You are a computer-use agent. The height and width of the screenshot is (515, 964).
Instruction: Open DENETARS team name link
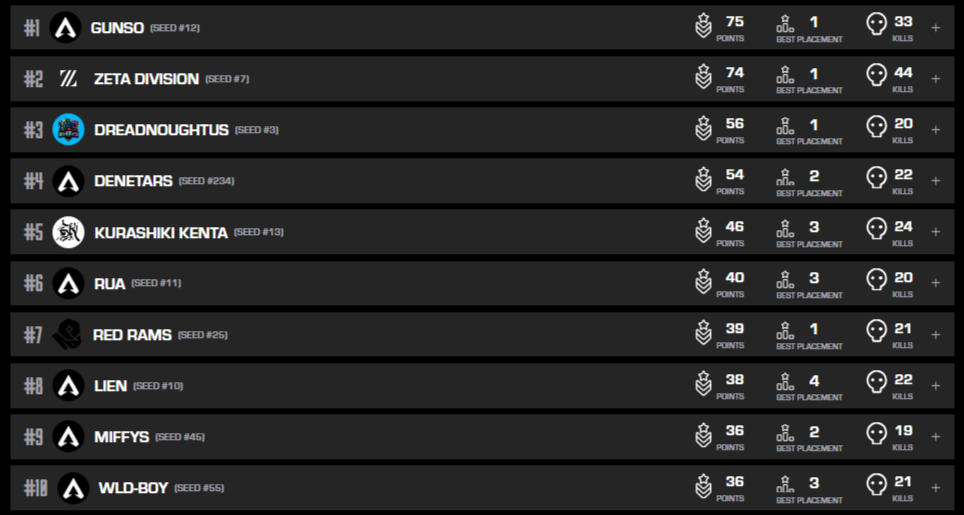click(x=133, y=181)
